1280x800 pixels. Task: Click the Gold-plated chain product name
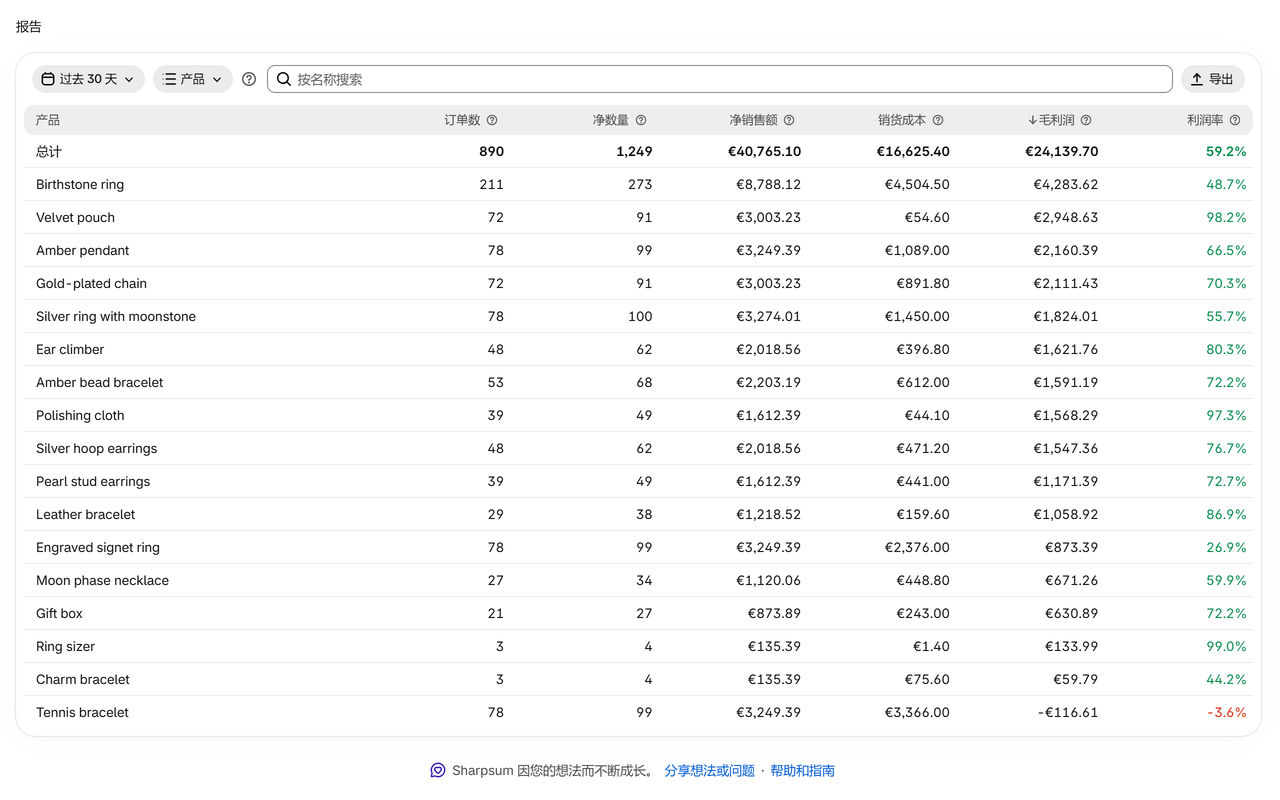pos(91,283)
